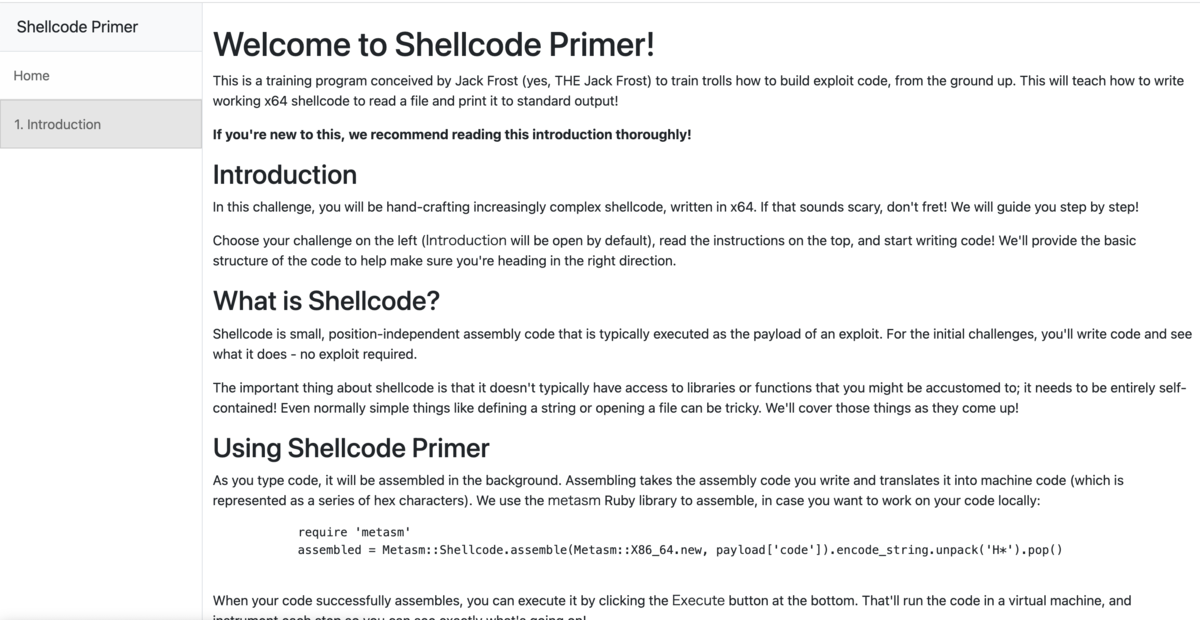Viewport: 1200px width, 620px height.
Task: Click the Introduction section heading
Action: coord(285,174)
